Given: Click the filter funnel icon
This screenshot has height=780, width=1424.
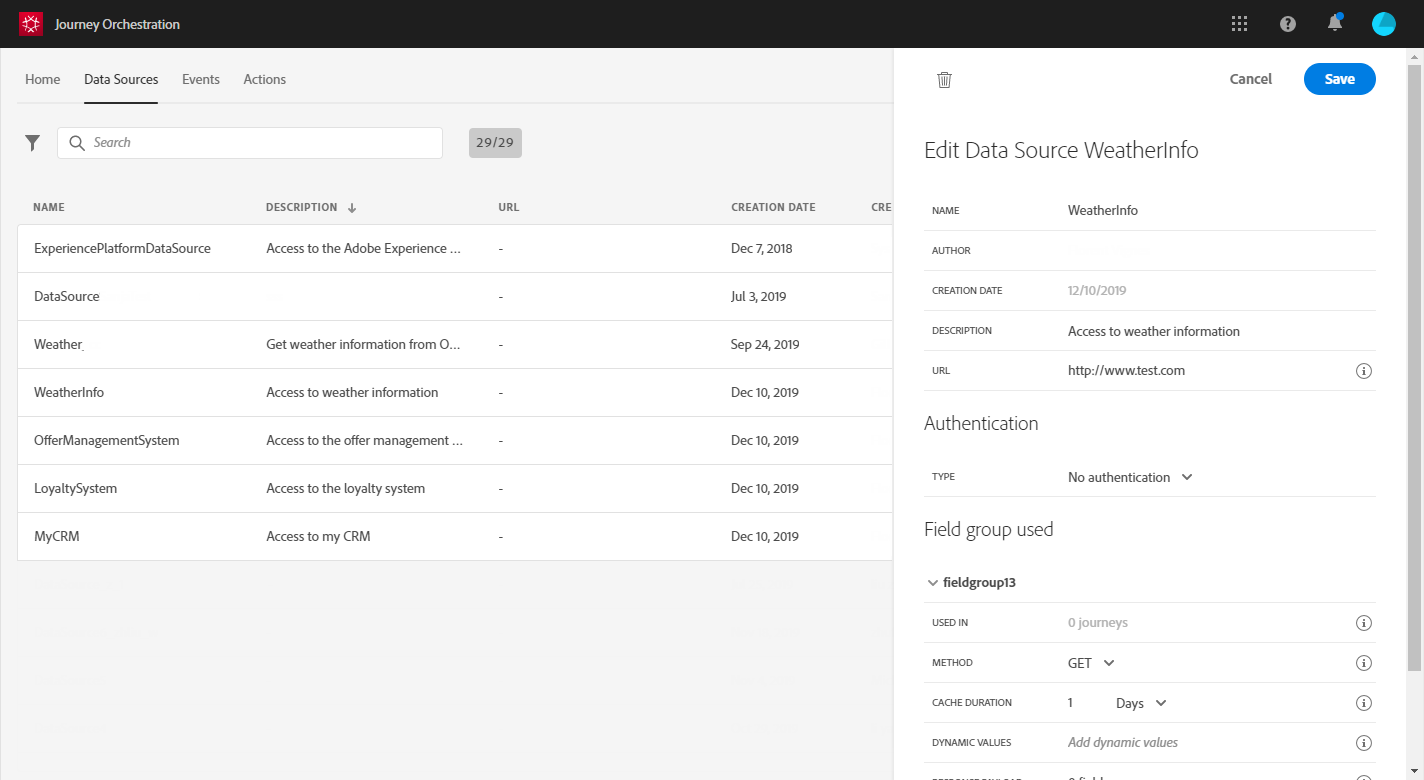Looking at the screenshot, I should tap(33, 143).
